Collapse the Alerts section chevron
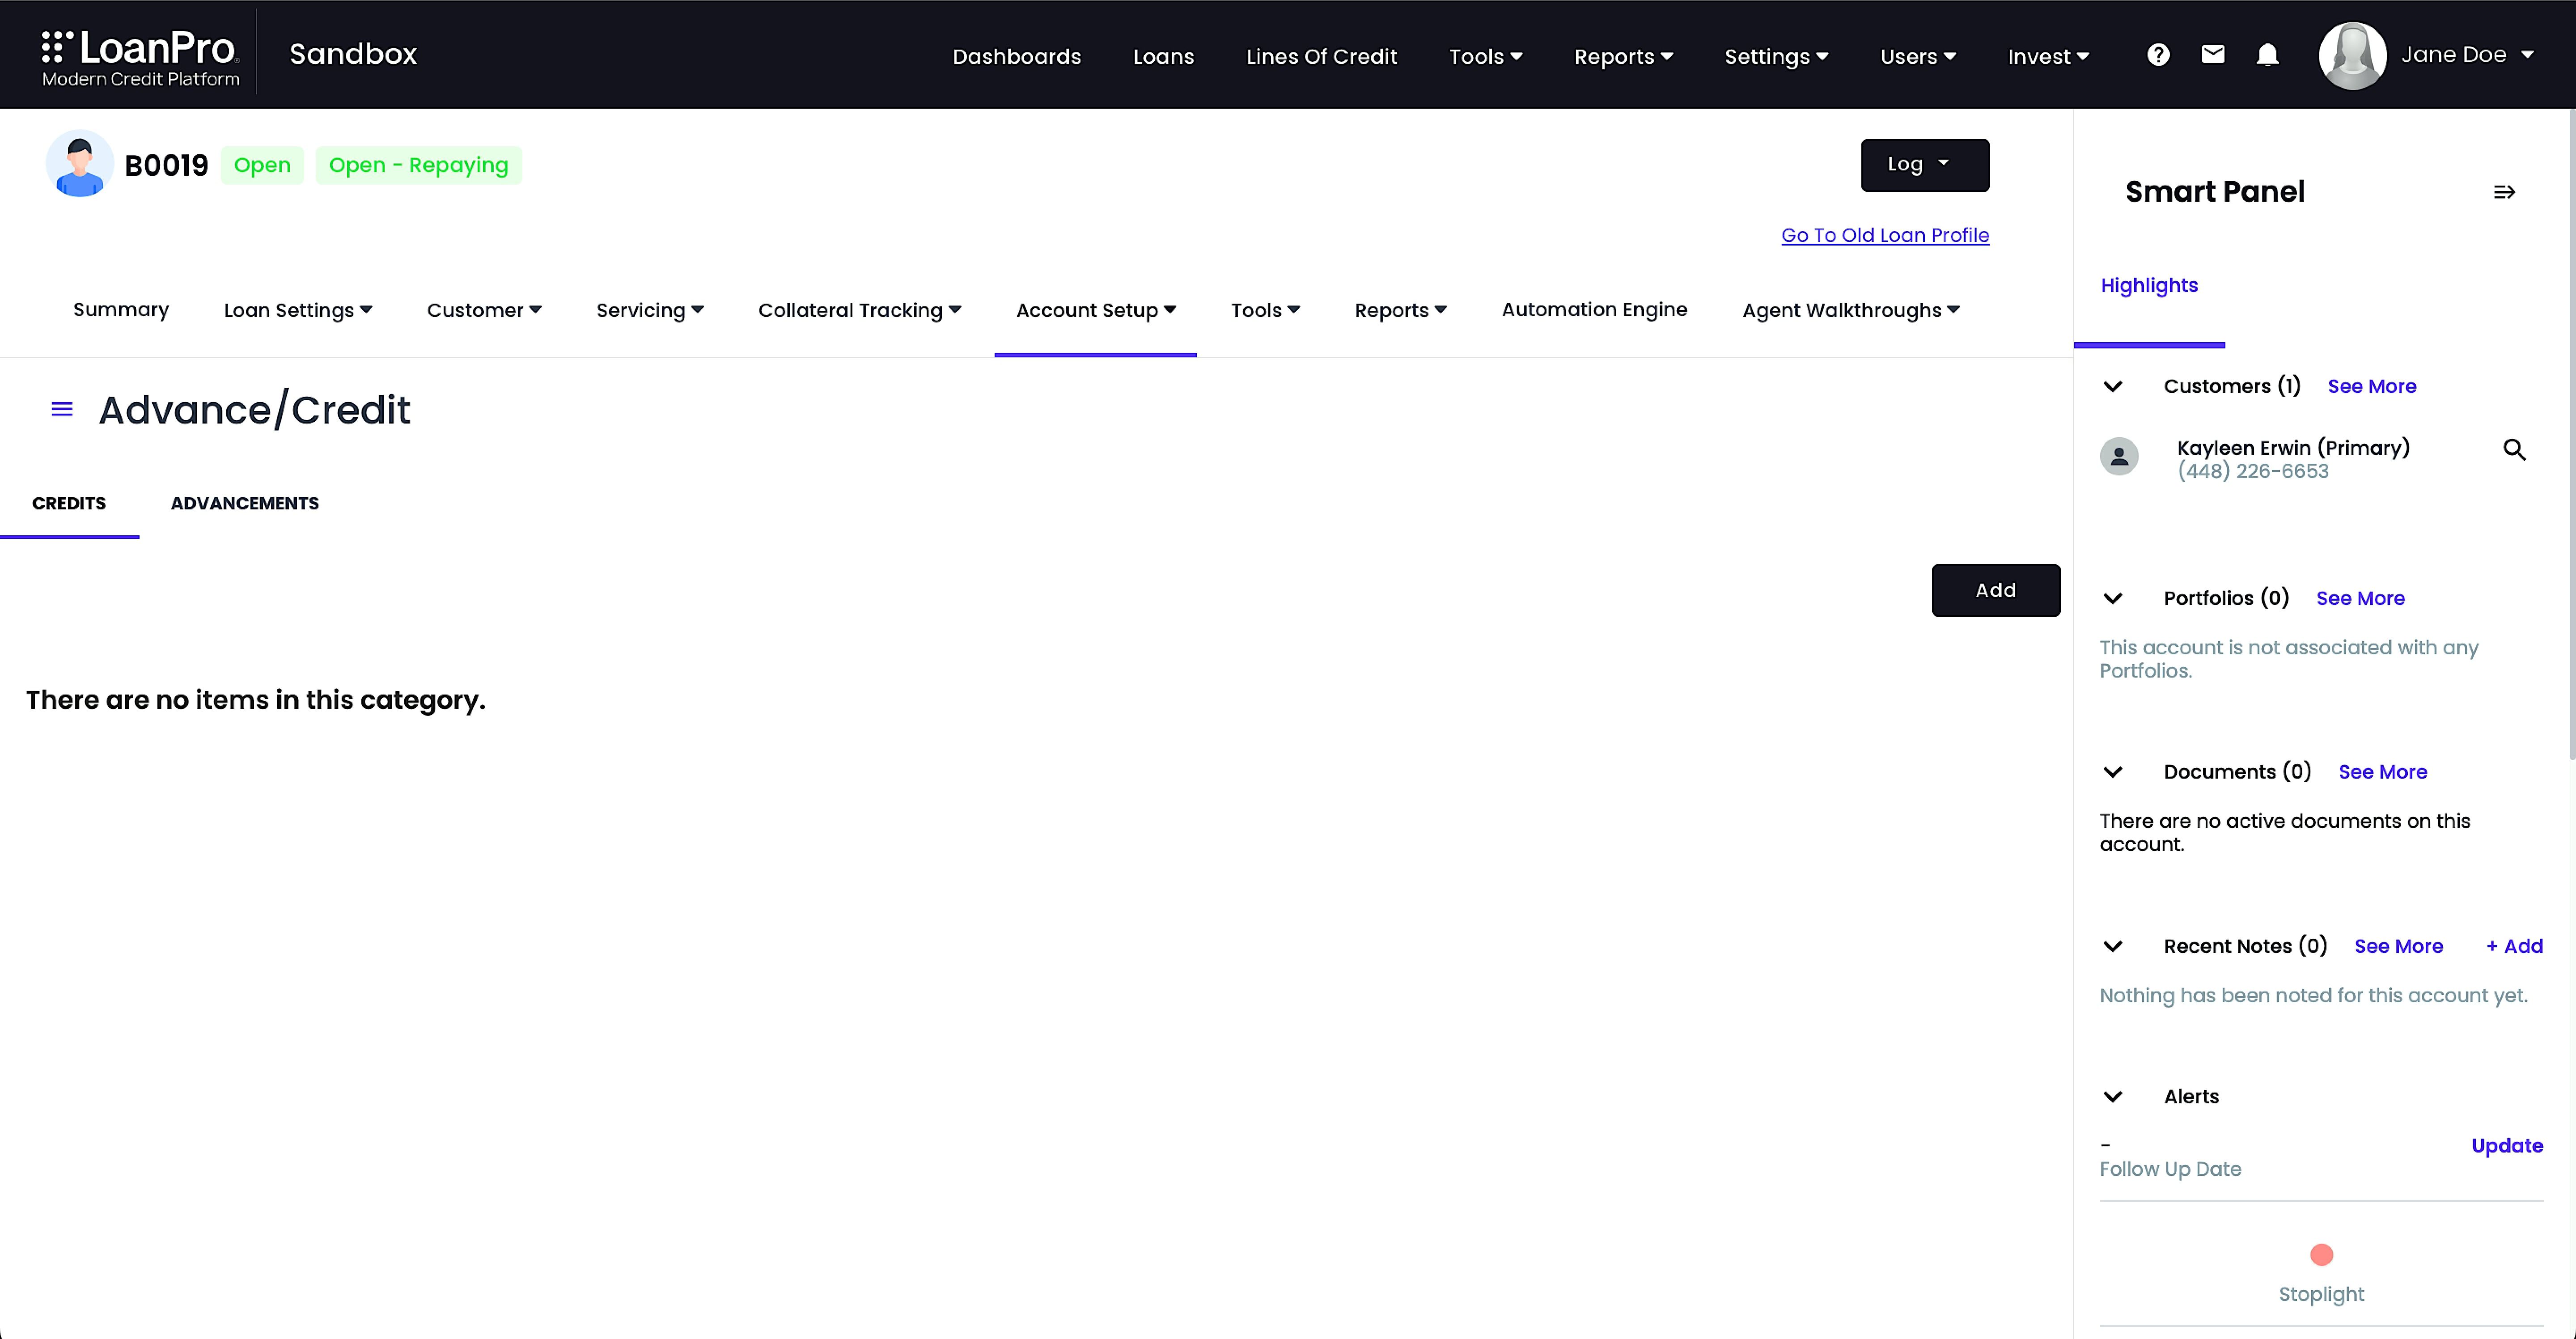 2113,1096
